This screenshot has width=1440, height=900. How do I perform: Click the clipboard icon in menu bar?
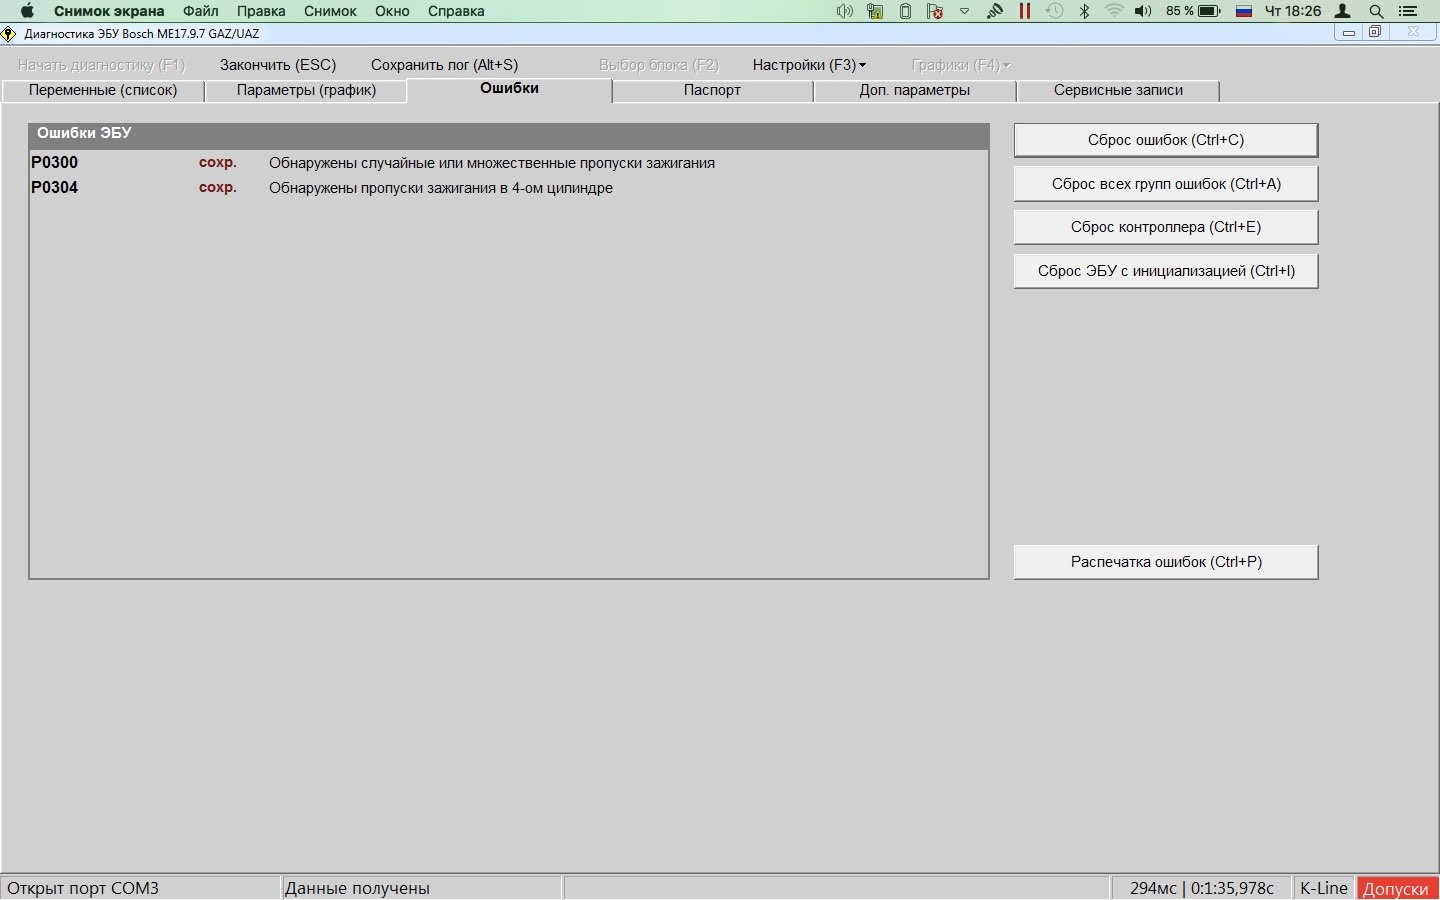point(905,11)
